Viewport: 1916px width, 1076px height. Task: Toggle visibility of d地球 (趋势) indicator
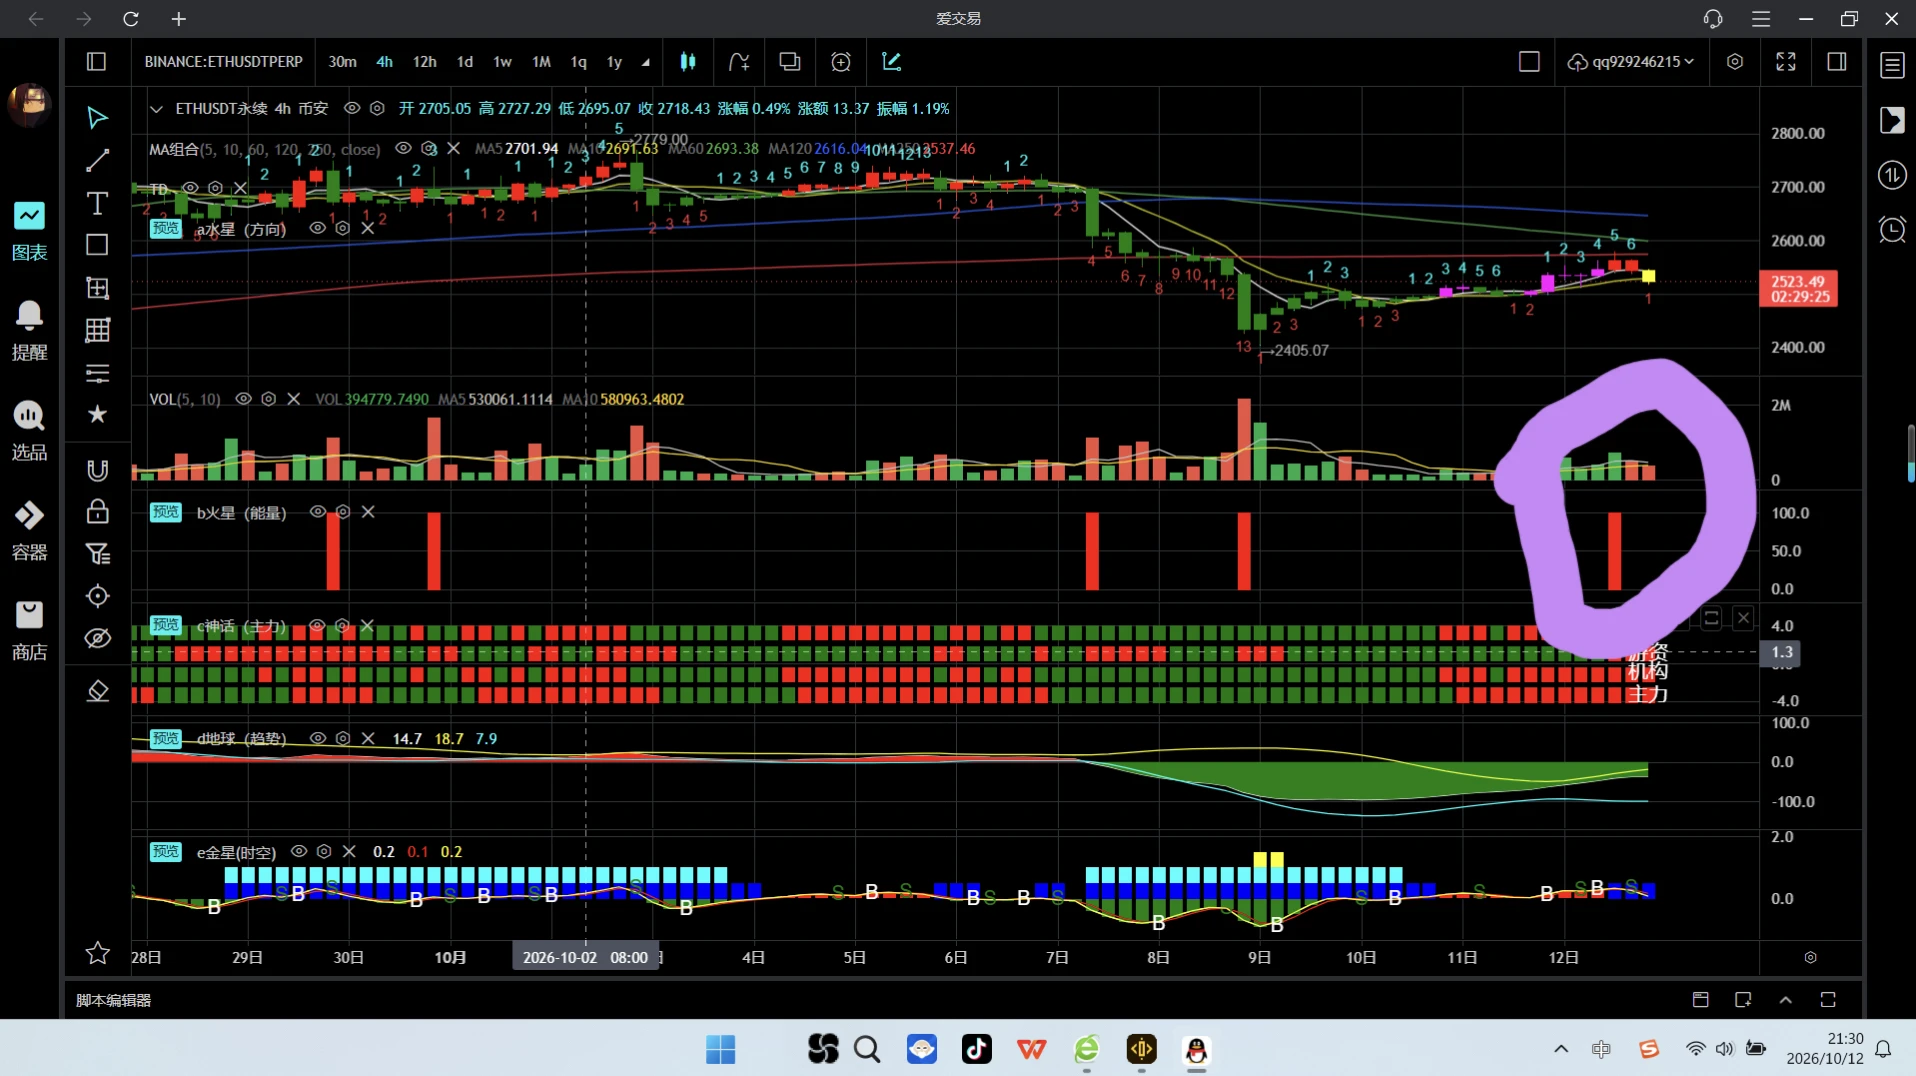(x=317, y=738)
